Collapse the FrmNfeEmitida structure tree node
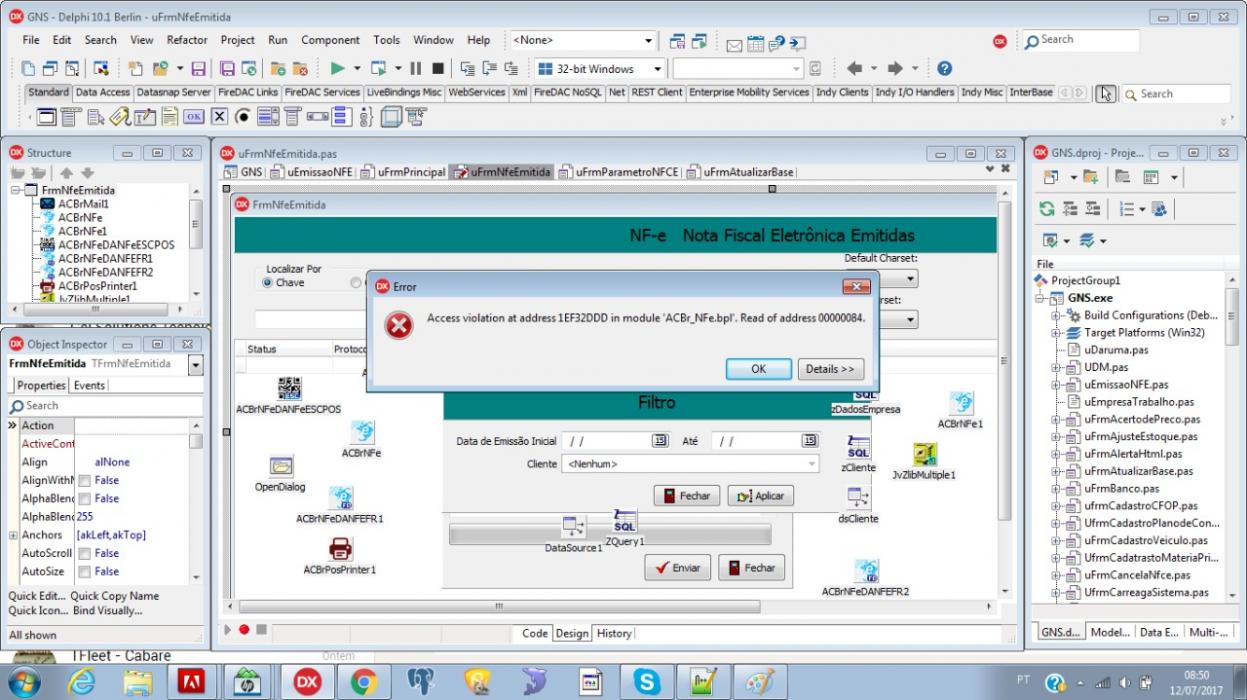 coord(15,190)
